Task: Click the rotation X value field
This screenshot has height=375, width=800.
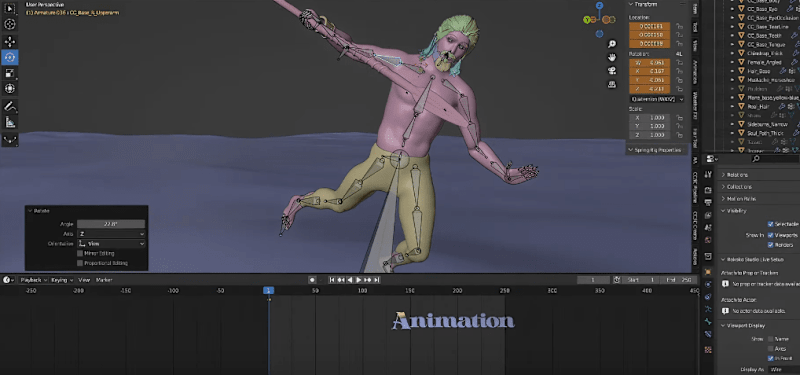Action: pos(650,71)
